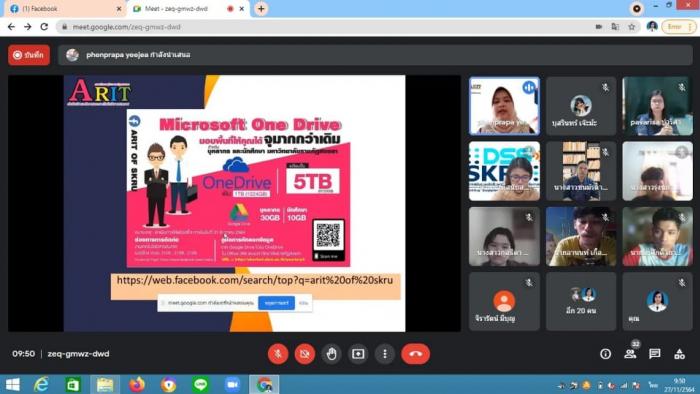Click the browser address bar
The width and height of the screenshot is (700, 394).
[x=326, y=27]
